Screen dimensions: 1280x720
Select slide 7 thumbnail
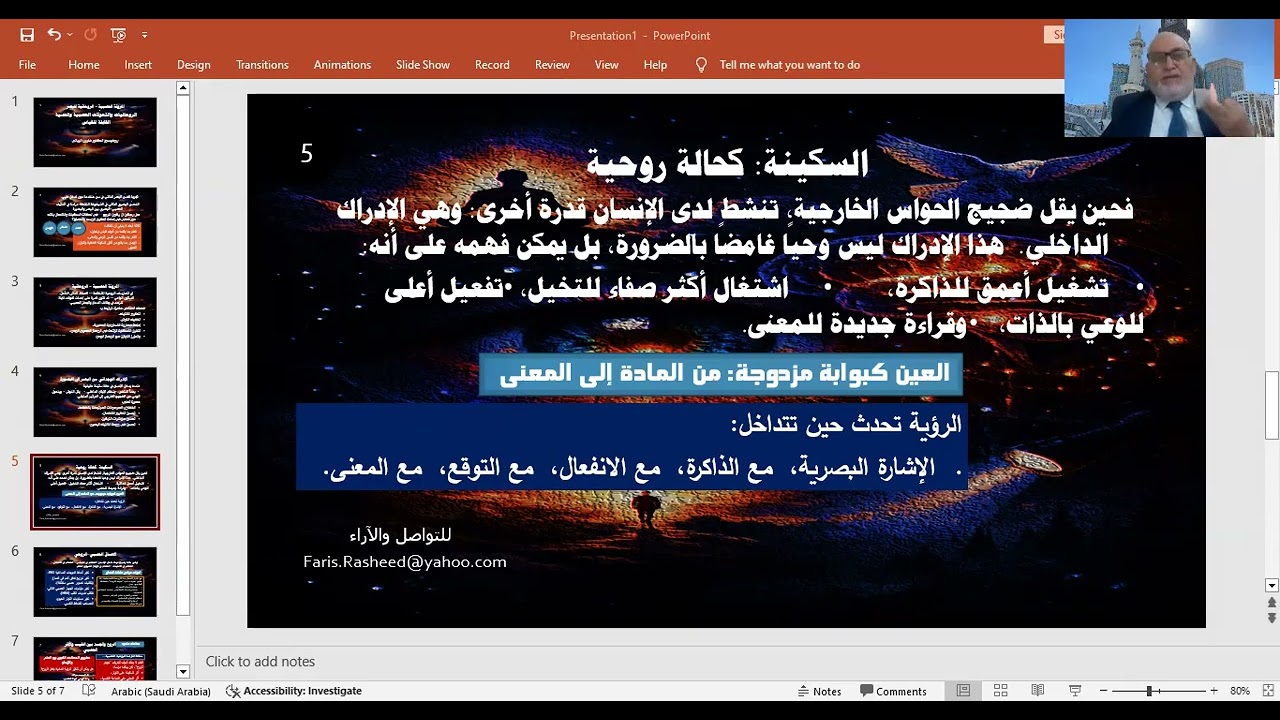click(x=95, y=658)
